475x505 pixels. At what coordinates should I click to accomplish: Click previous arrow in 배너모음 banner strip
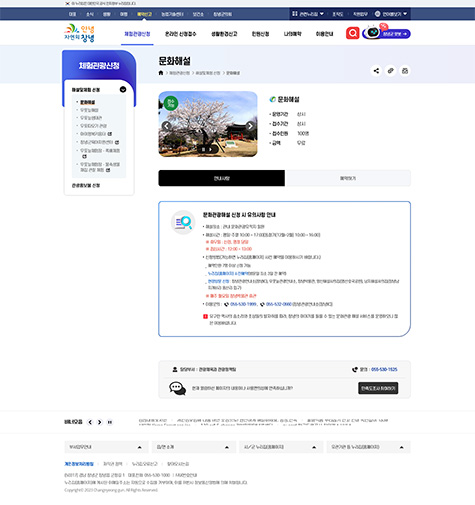(90, 422)
